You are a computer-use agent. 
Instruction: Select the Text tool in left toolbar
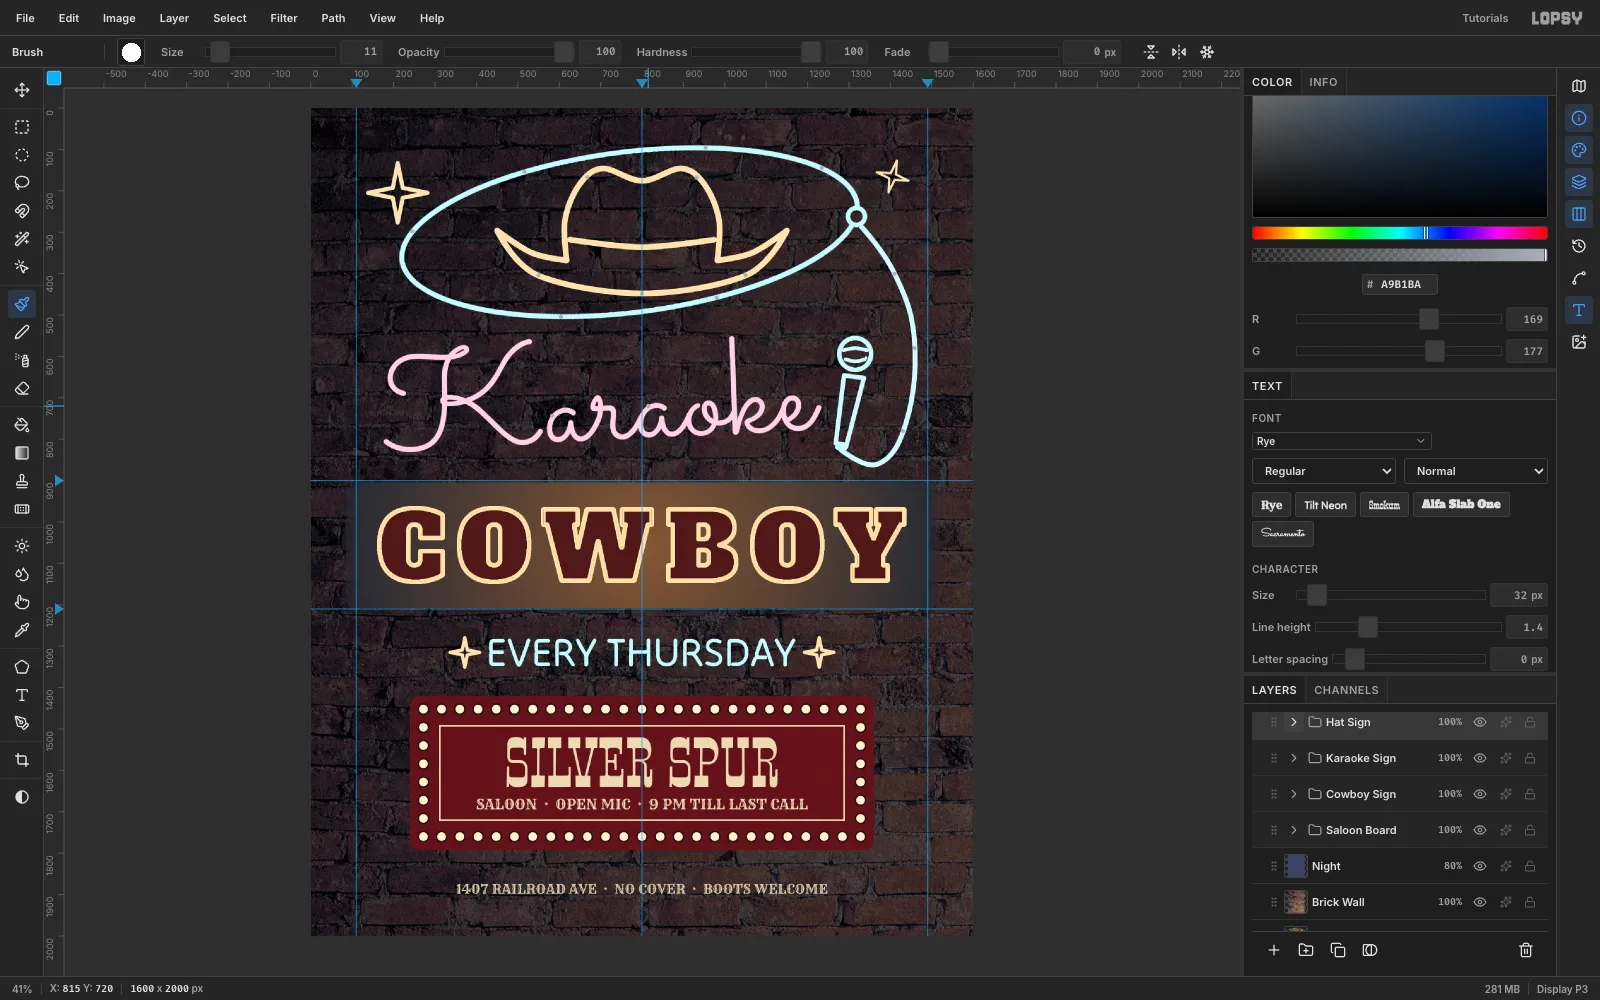click(x=22, y=695)
